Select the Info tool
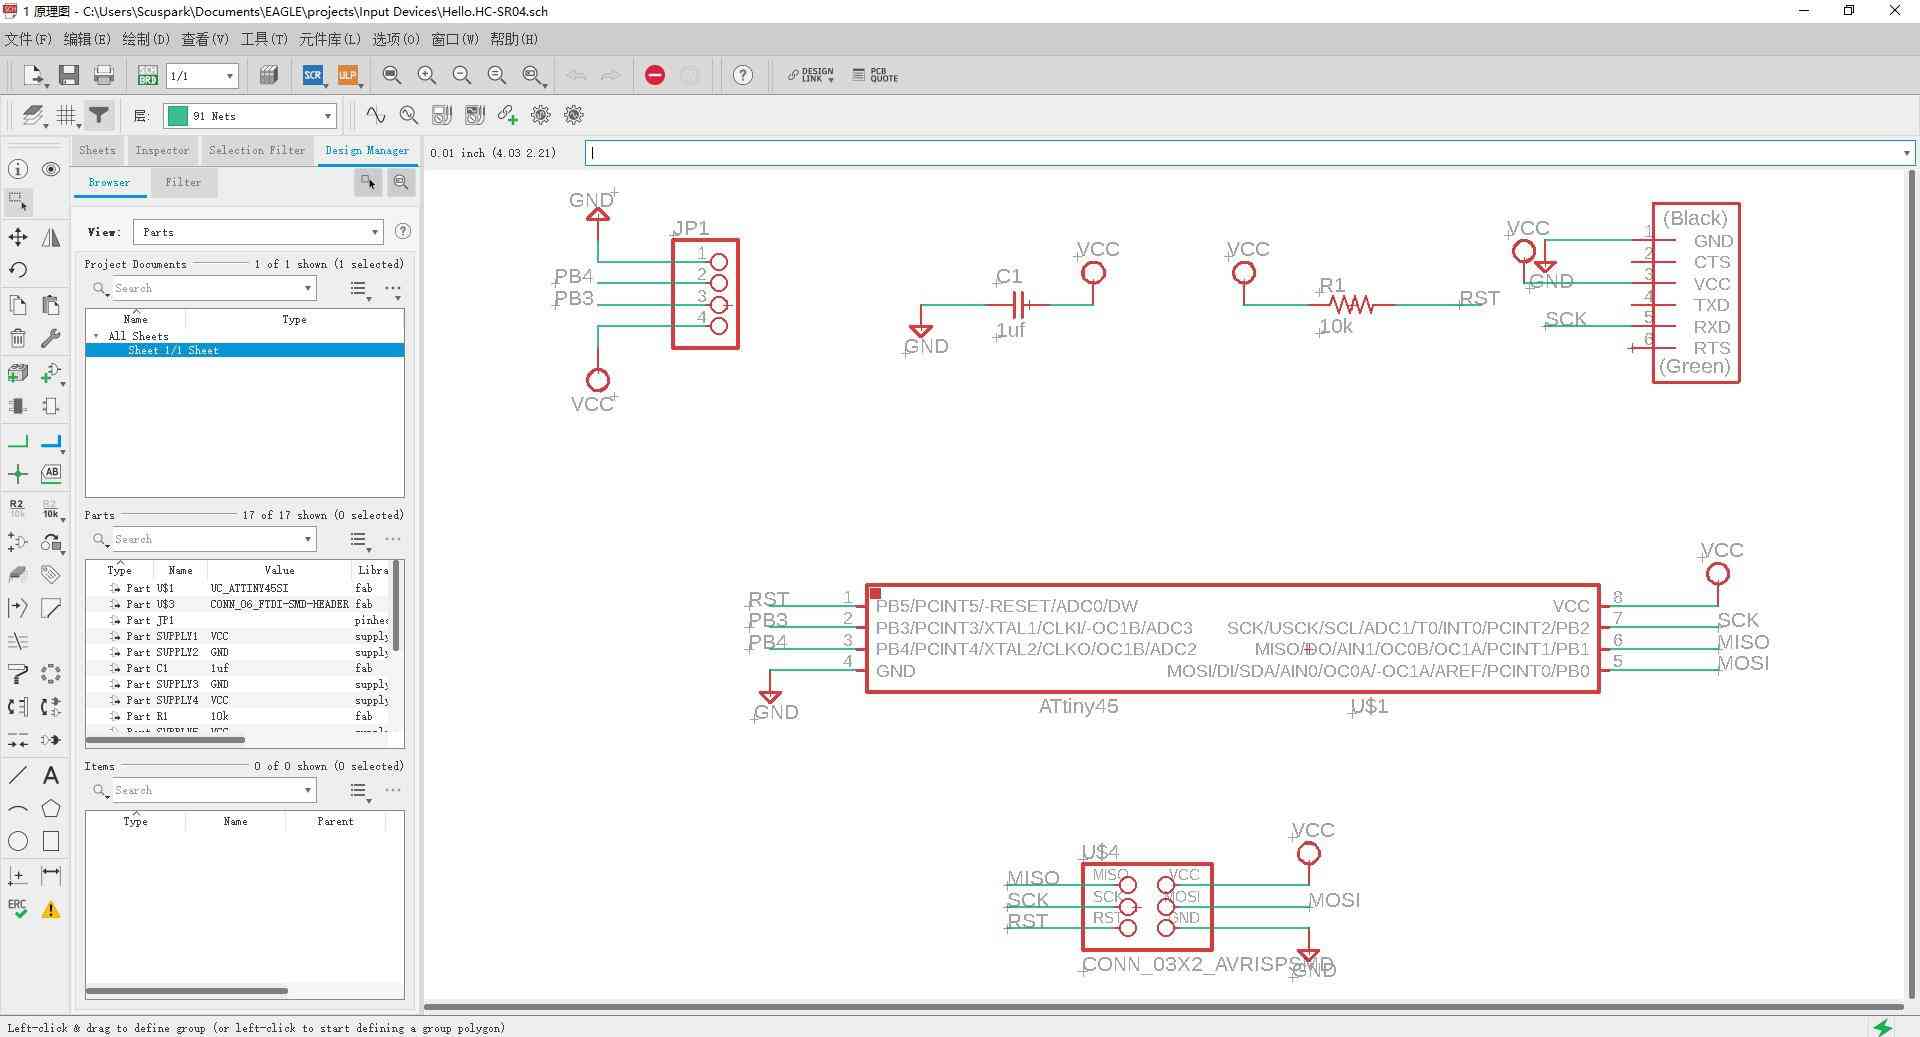This screenshot has height=1037, width=1920. tap(18, 169)
